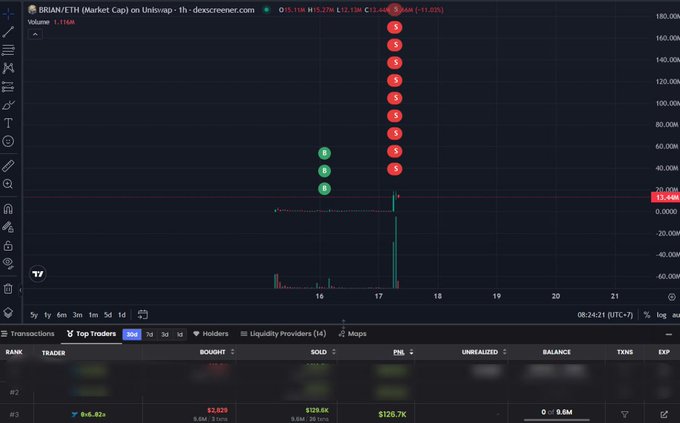Click the TradingView logo on chart
The image size is (680, 423).
(x=38, y=274)
